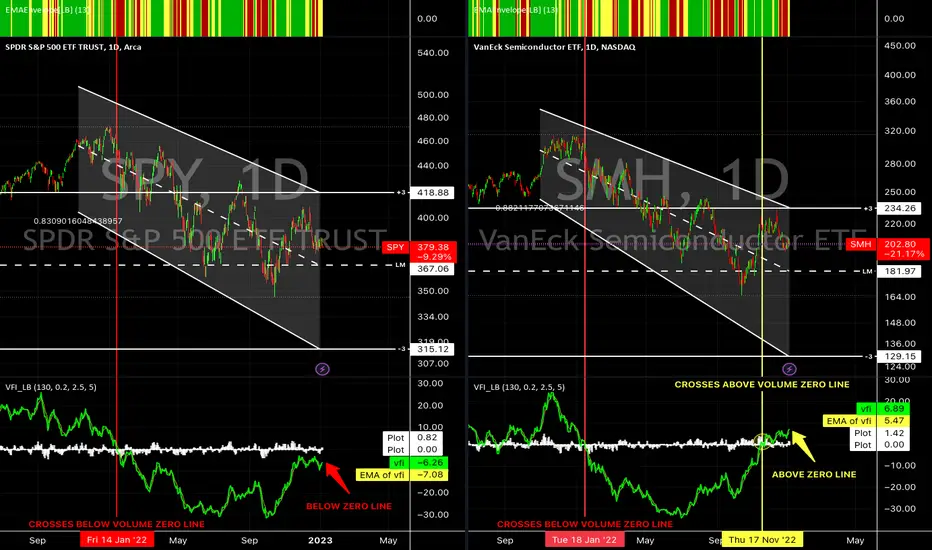Click the Plot 0.82 value label
This screenshot has width=932, height=550.
pos(415,438)
